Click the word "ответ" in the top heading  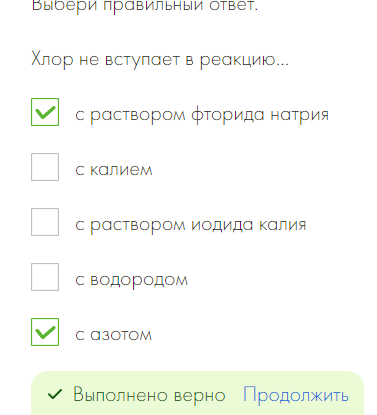[233, 5]
